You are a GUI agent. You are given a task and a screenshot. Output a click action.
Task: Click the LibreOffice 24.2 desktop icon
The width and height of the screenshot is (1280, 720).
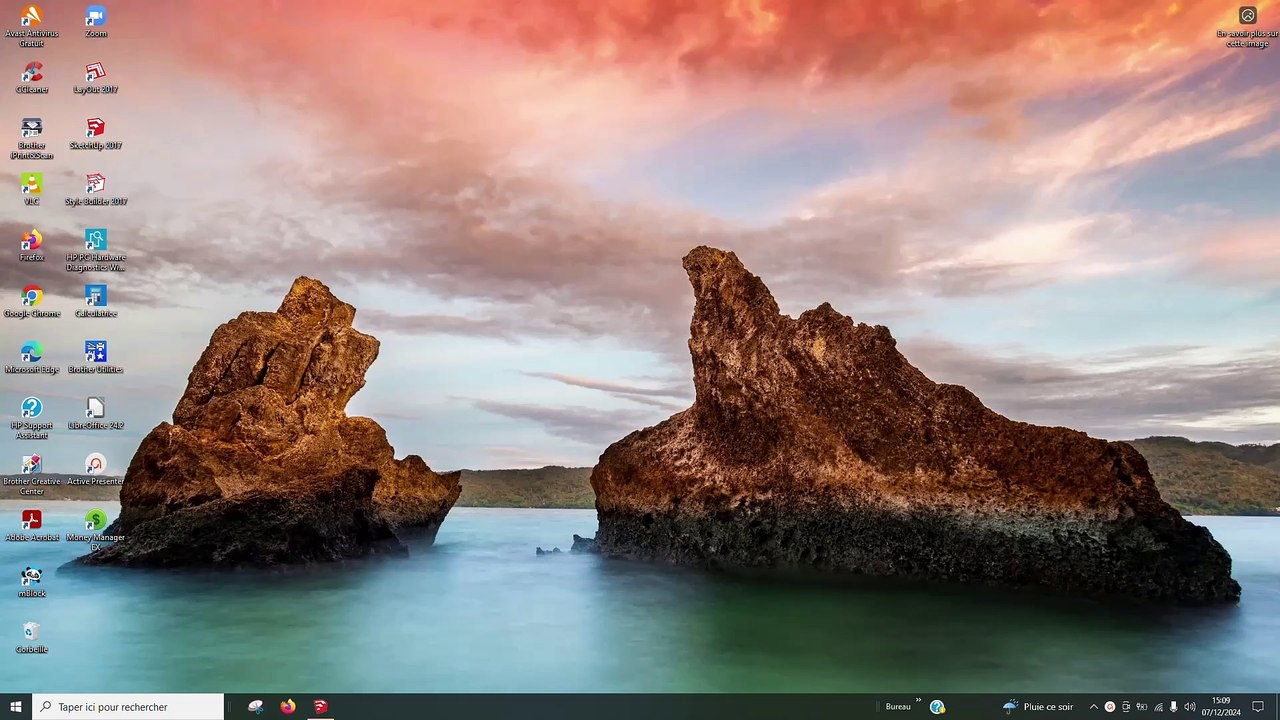(95, 409)
